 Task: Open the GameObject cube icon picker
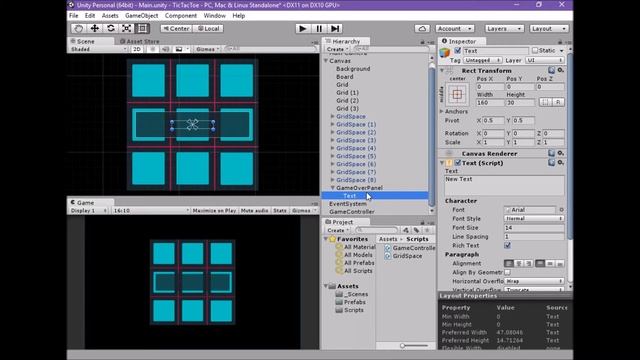coord(445,52)
